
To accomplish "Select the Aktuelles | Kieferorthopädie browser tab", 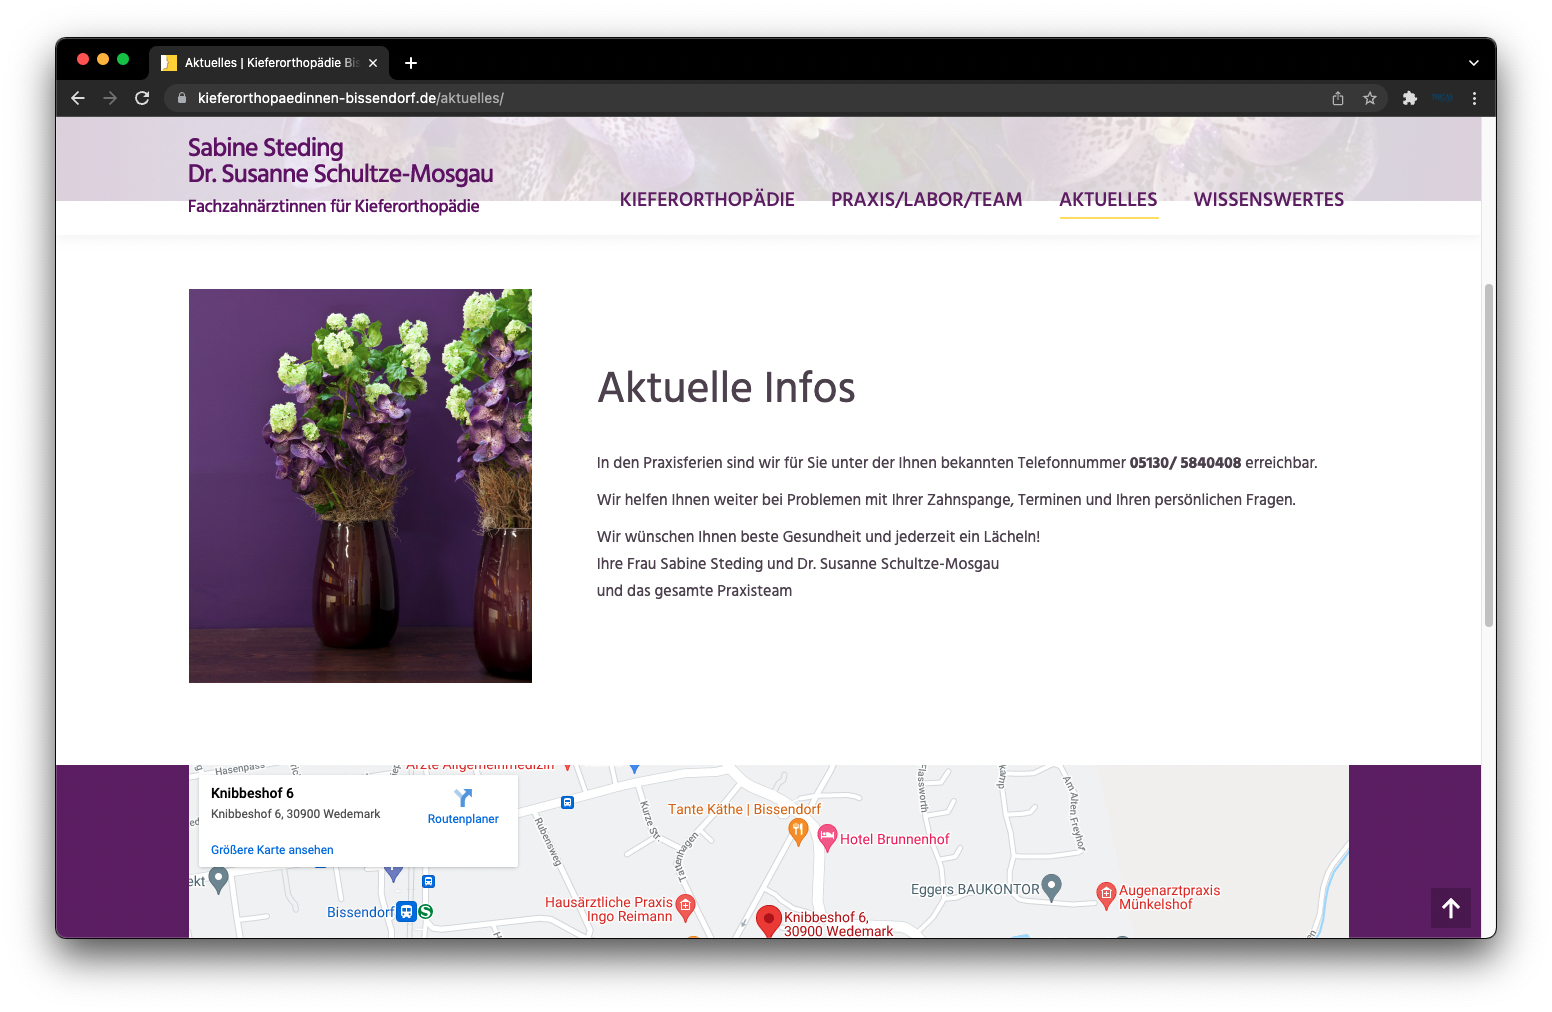I will 270,63.
